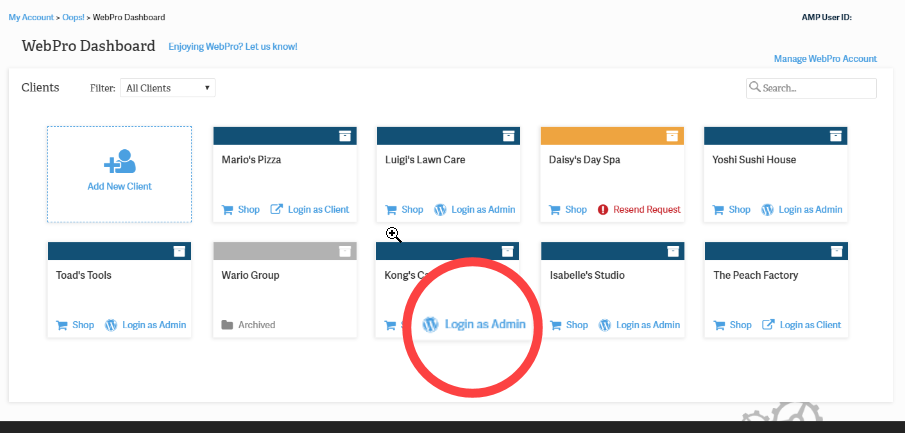Click the Oops! breadcrumb link

coord(73,17)
